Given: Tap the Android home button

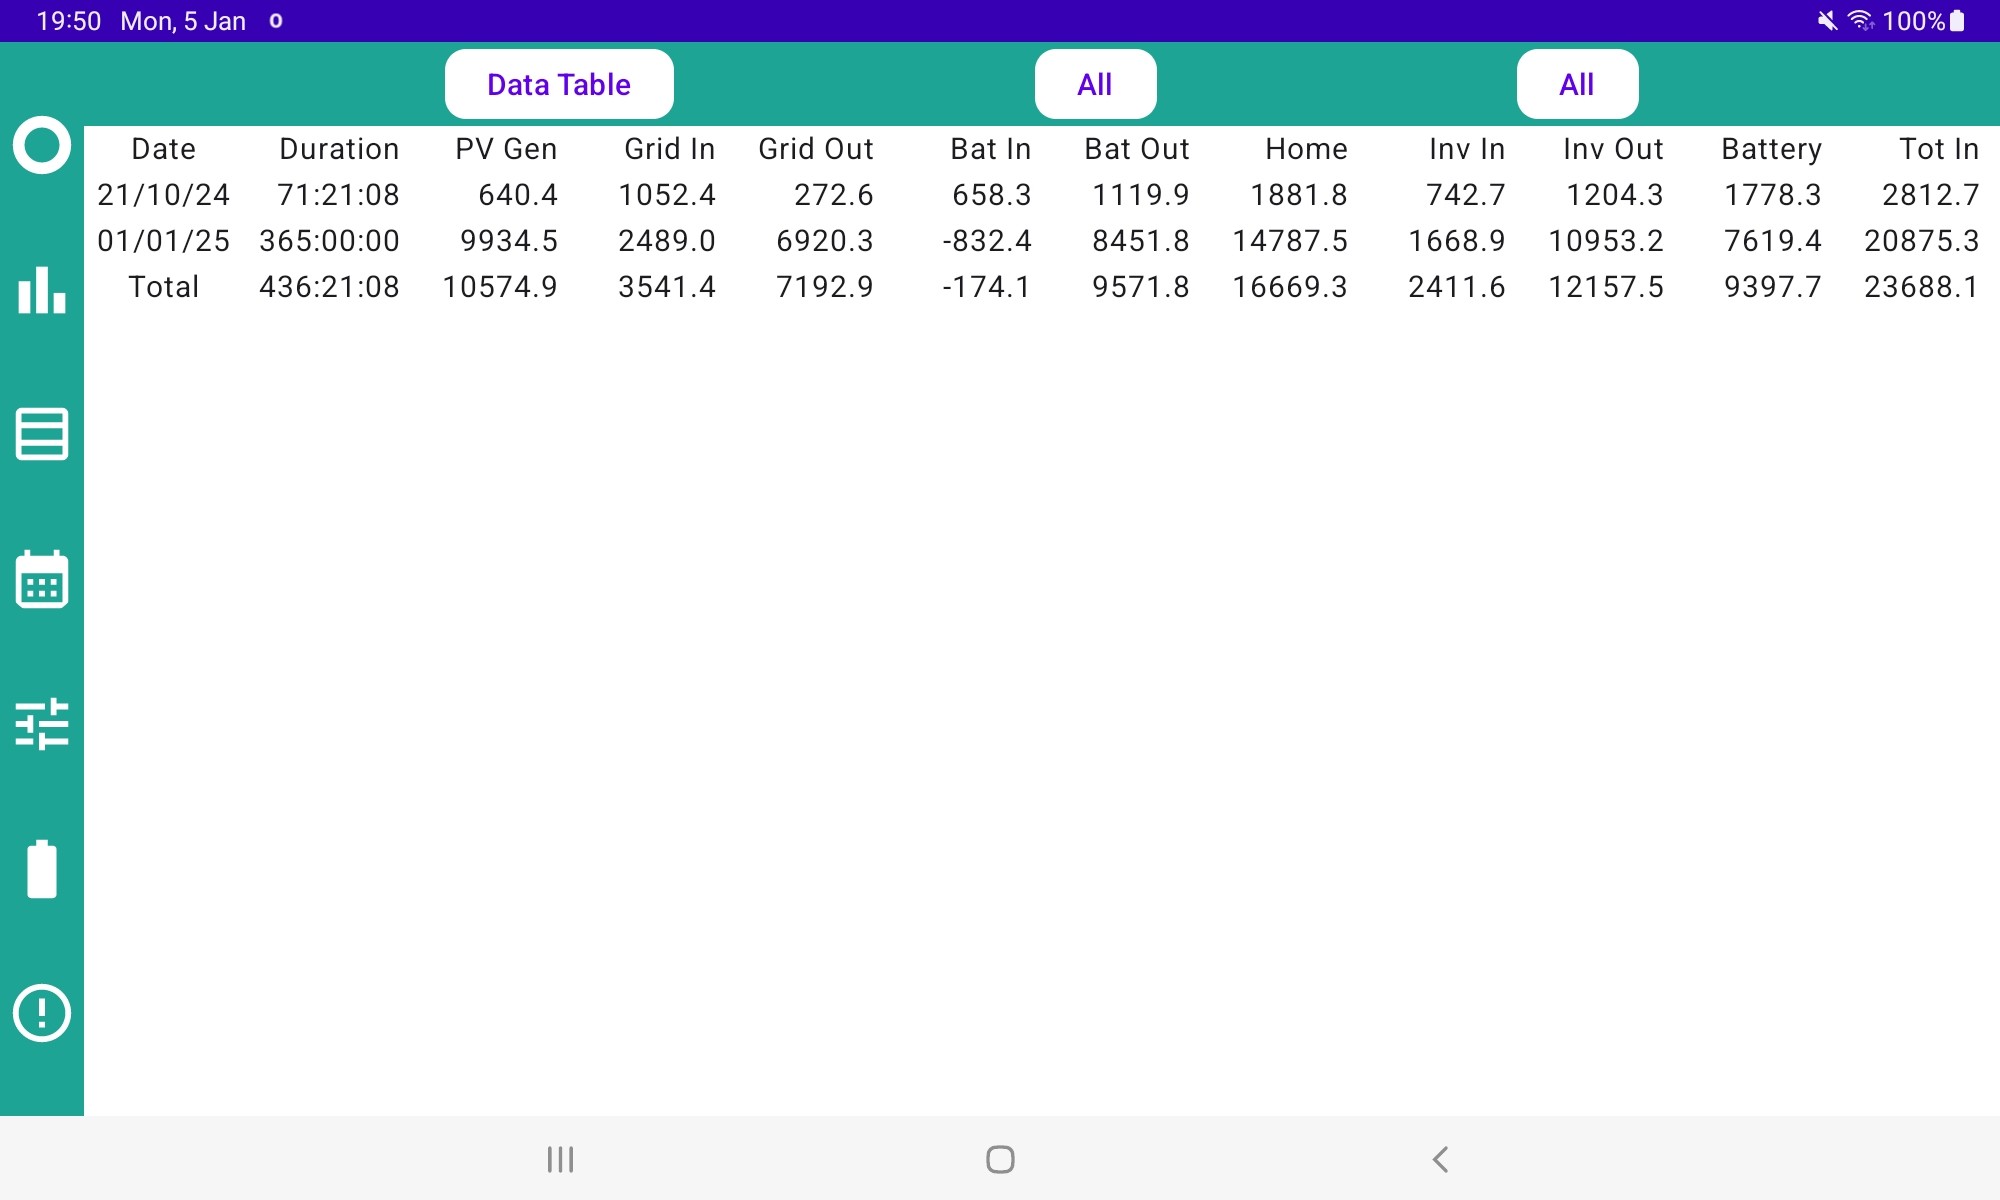Looking at the screenshot, I should (x=1000, y=1159).
